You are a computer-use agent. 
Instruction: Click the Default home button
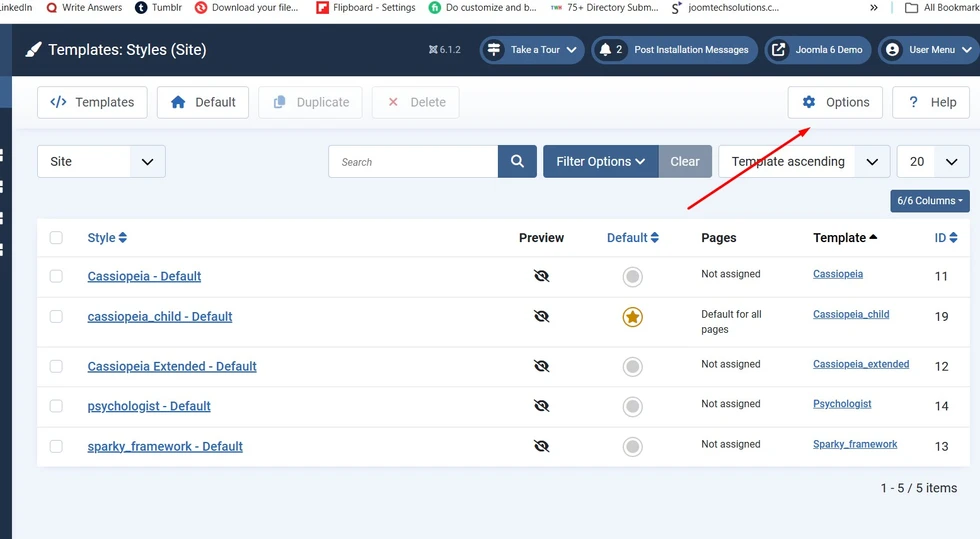click(202, 102)
